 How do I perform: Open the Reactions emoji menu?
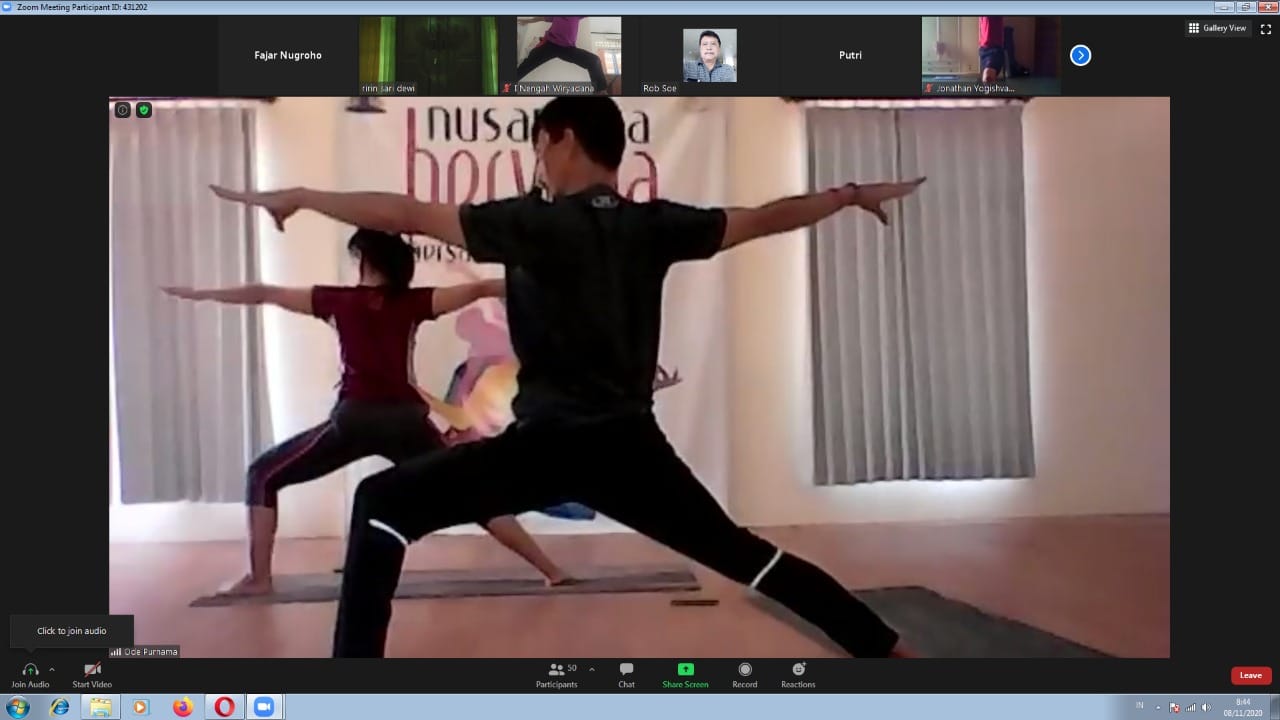pos(798,670)
